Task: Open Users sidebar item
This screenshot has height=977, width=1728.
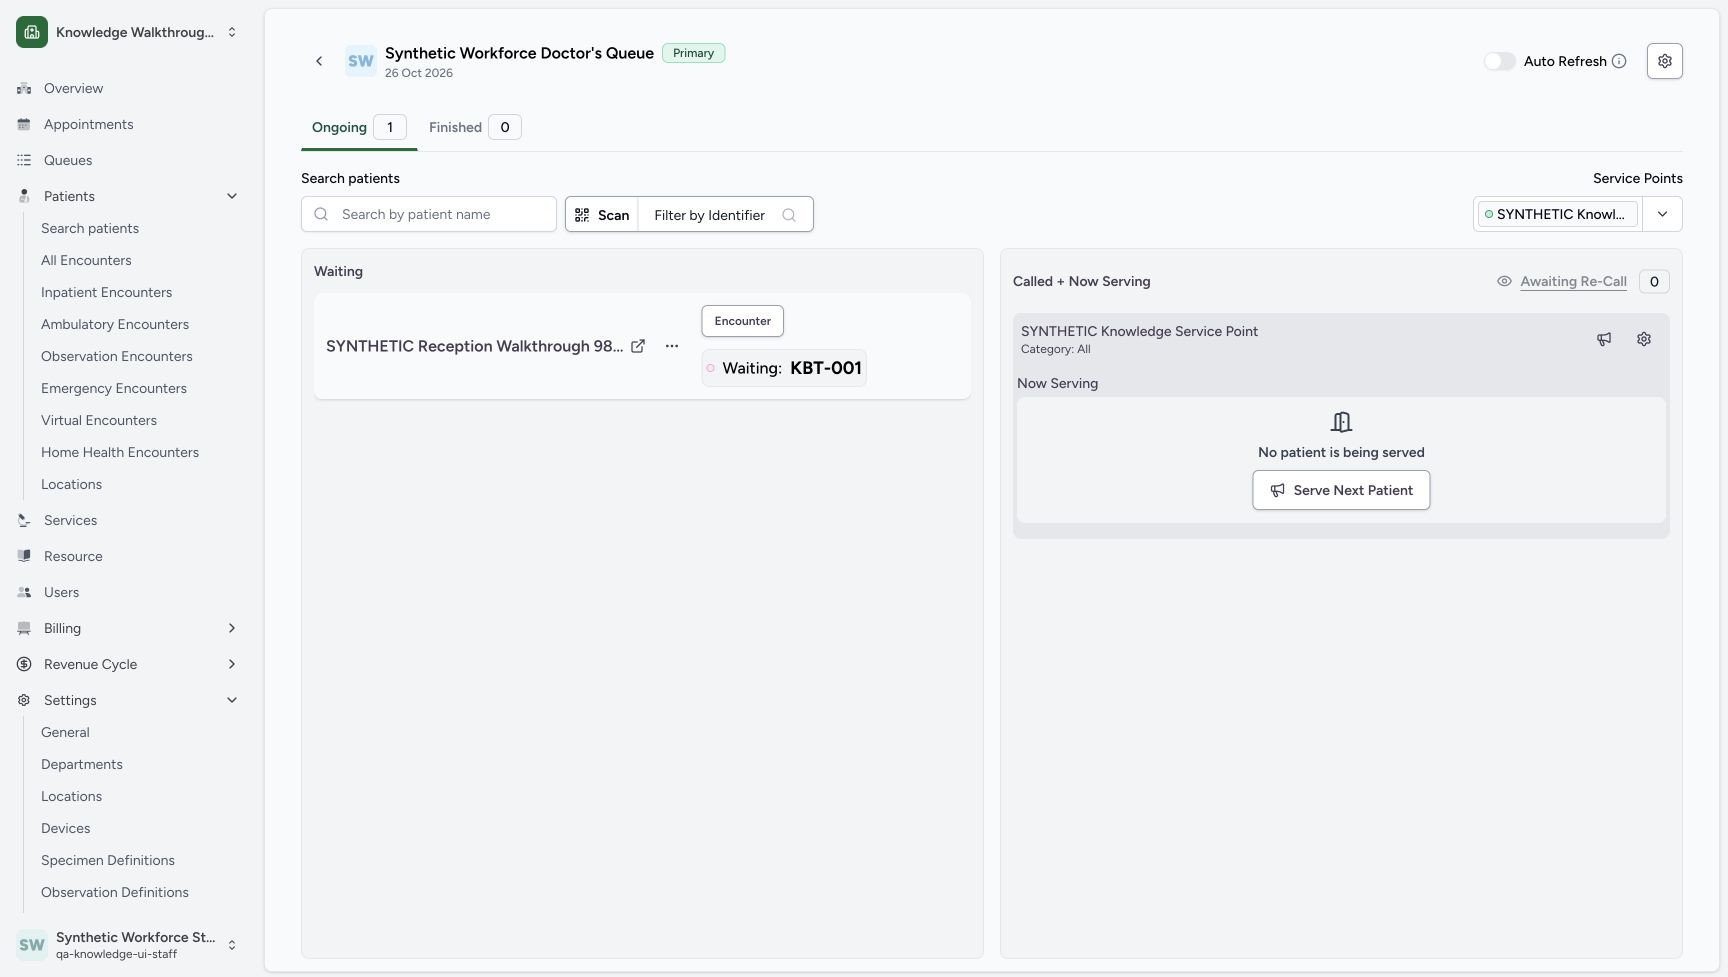Action: point(128,592)
